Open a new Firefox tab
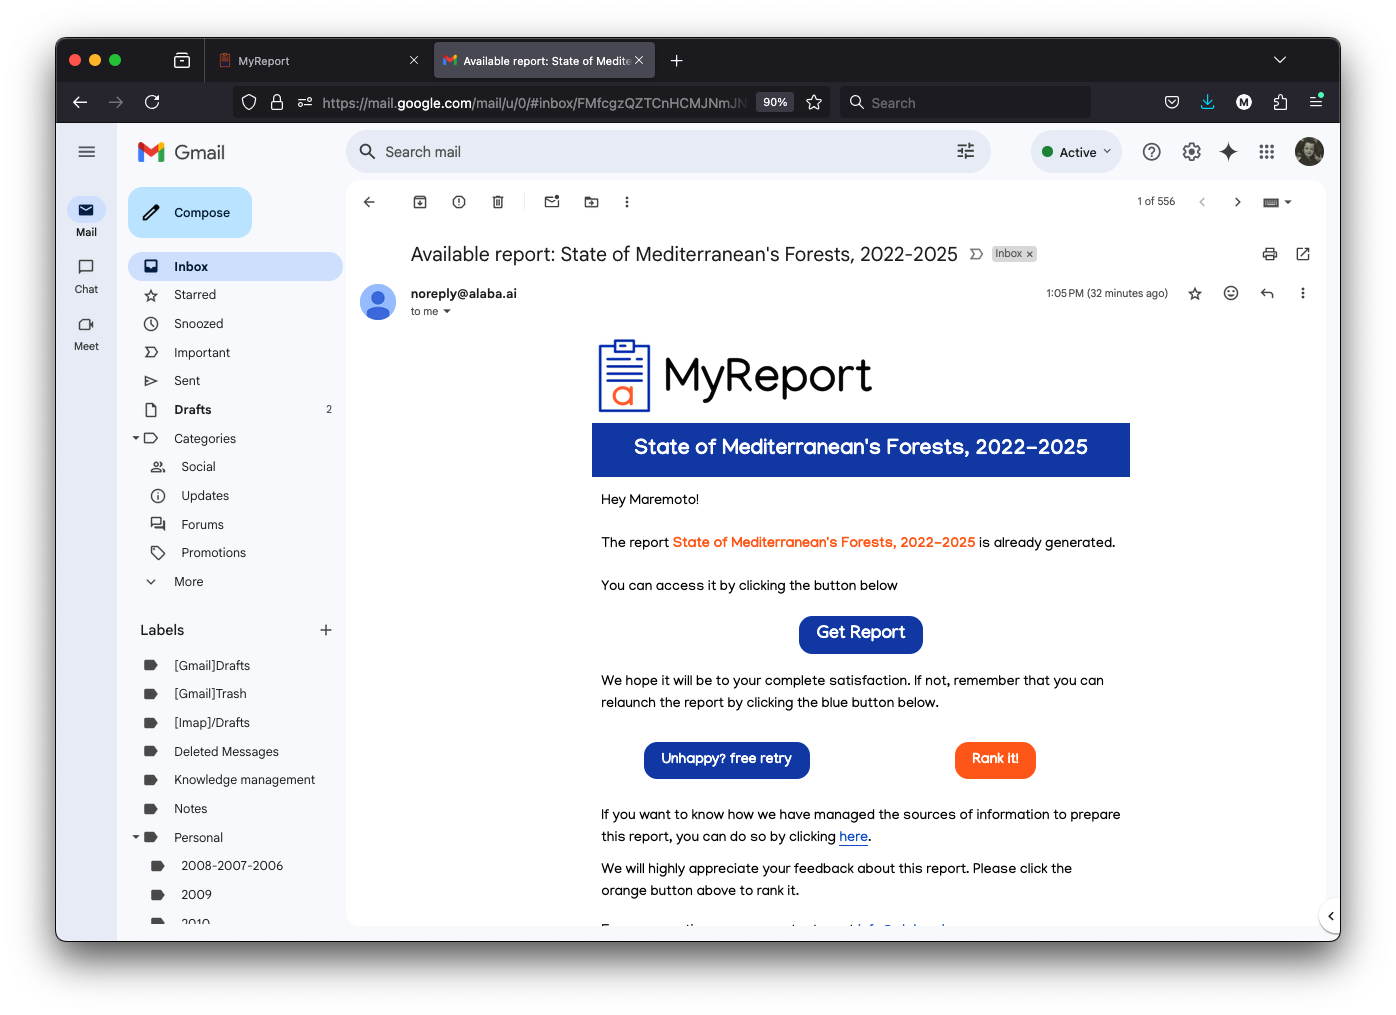Screen dimensions: 1396x1015 pos(677,61)
